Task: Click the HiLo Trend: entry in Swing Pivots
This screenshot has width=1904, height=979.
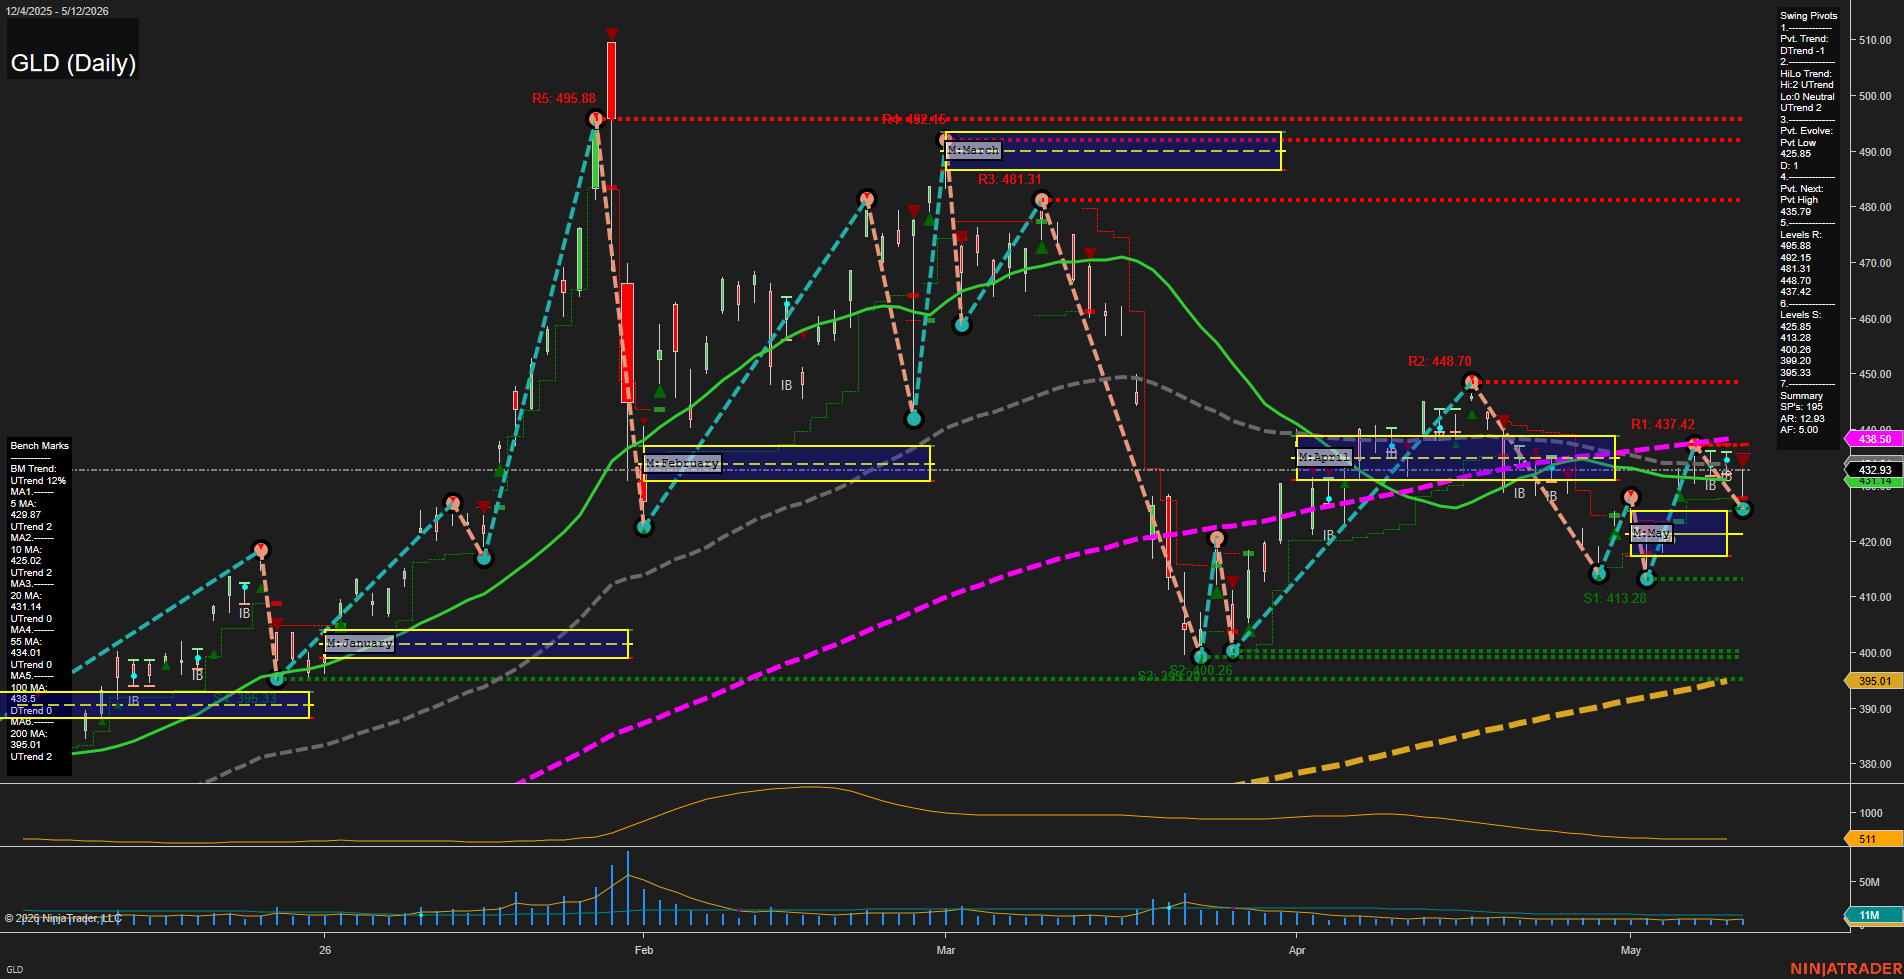Action: pyautogui.click(x=1806, y=74)
